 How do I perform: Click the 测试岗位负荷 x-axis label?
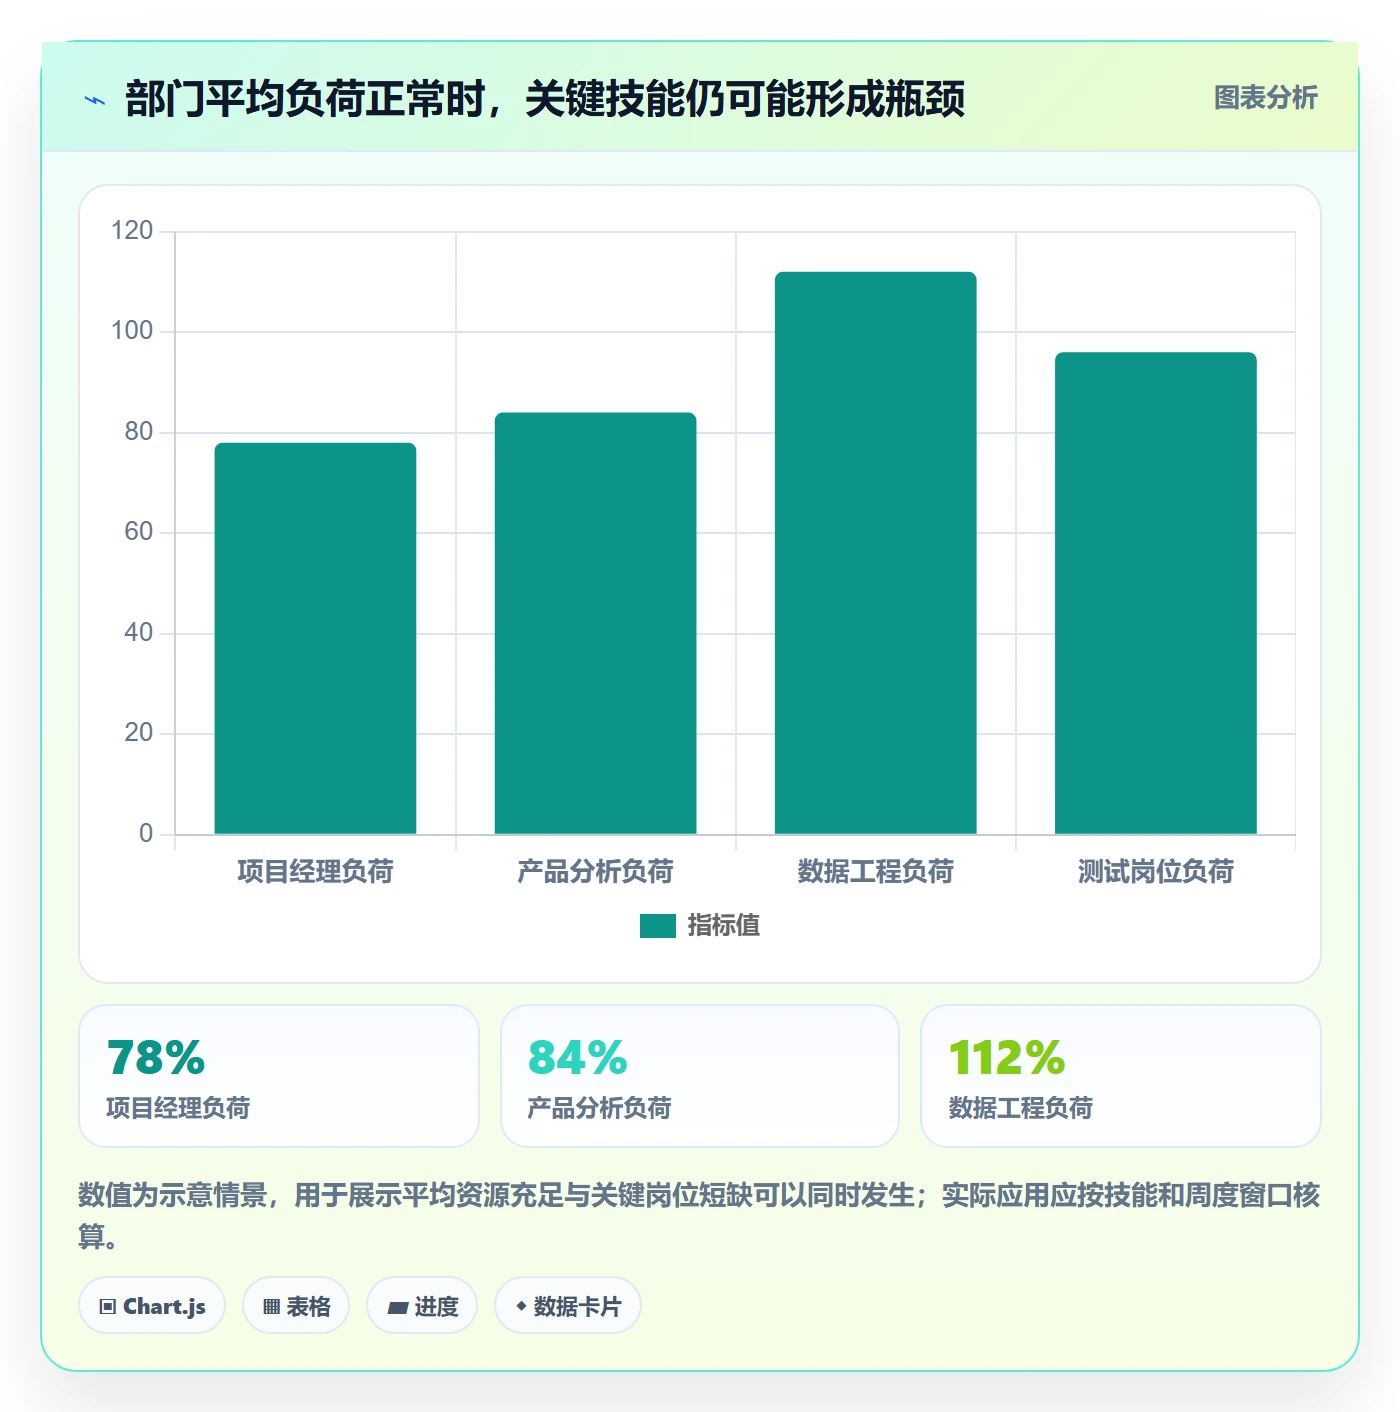point(1155,872)
